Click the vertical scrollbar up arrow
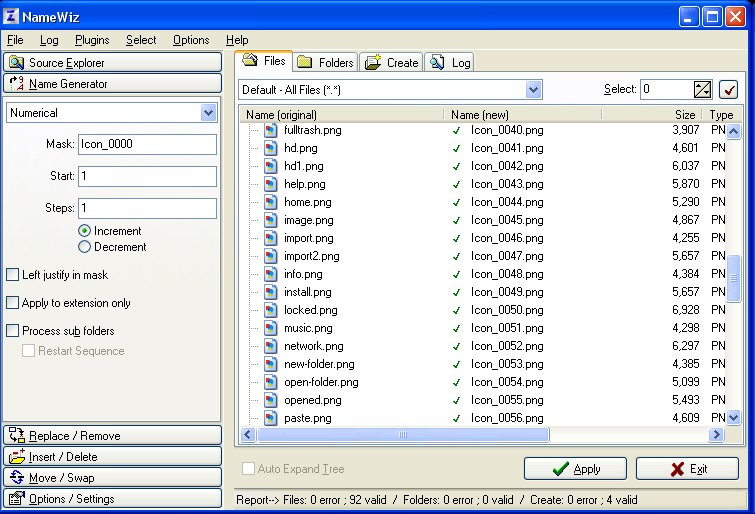 tap(733, 131)
